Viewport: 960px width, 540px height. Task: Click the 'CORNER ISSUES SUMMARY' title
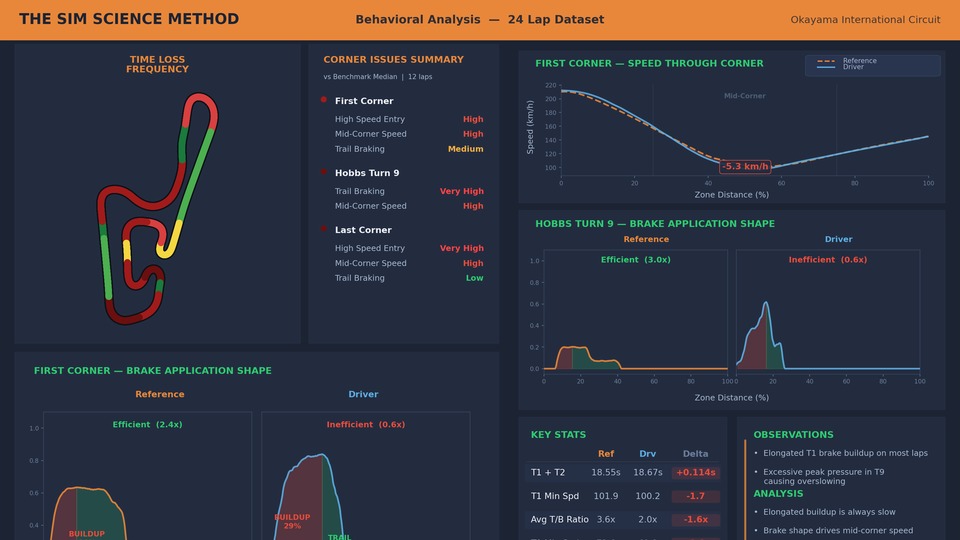pos(393,59)
